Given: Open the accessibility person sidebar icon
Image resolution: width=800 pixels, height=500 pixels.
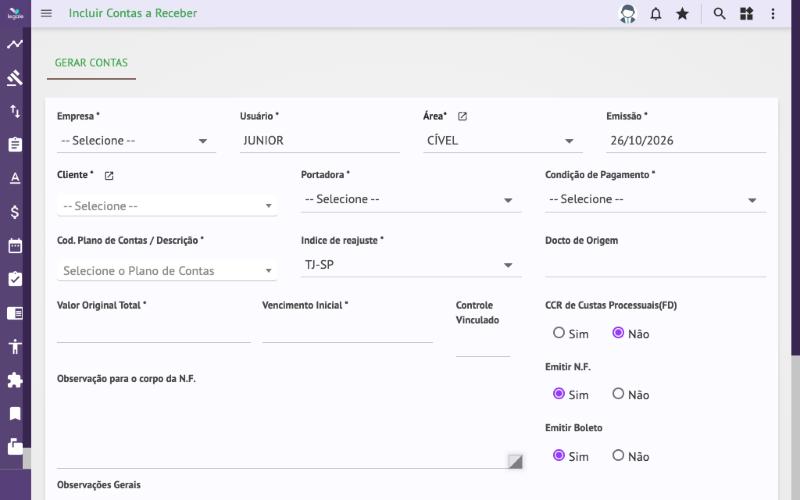Looking at the screenshot, I should 15,346.
